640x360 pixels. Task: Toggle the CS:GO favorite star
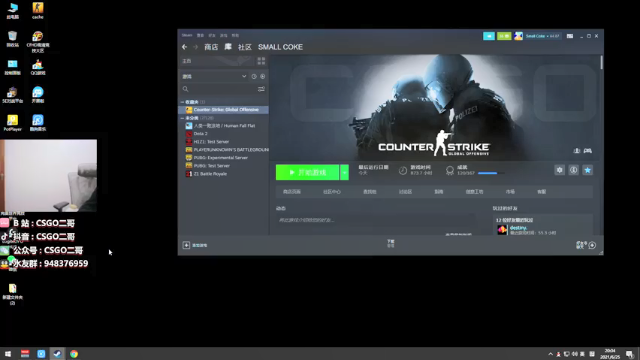point(588,170)
